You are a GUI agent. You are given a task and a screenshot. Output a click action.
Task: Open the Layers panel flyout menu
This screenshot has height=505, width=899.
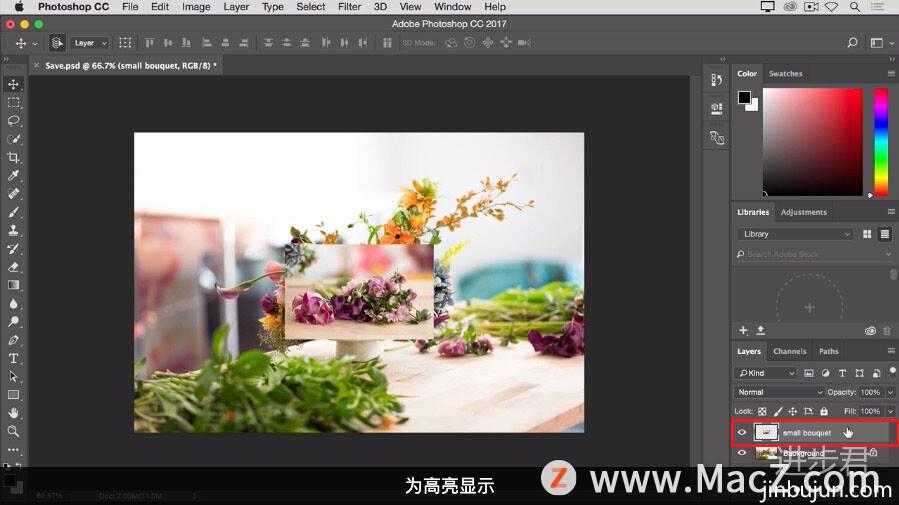point(891,351)
